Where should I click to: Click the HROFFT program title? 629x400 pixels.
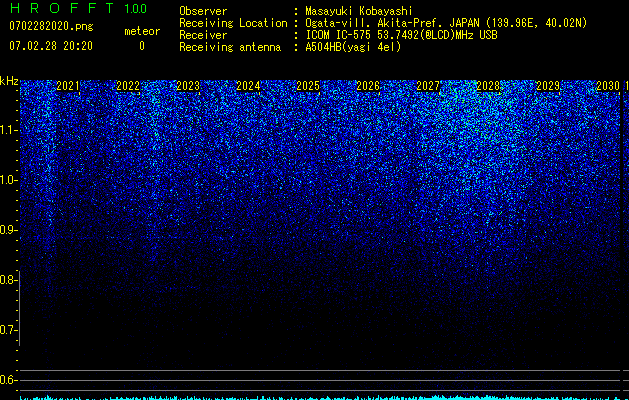(x=62, y=8)
